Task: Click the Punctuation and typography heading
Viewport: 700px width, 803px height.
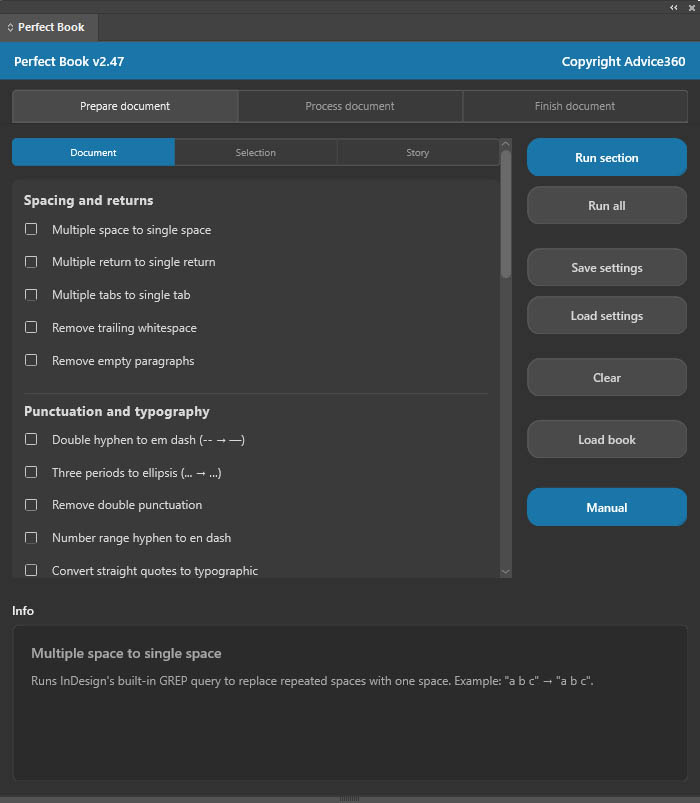Action: (x=117, y=411)
